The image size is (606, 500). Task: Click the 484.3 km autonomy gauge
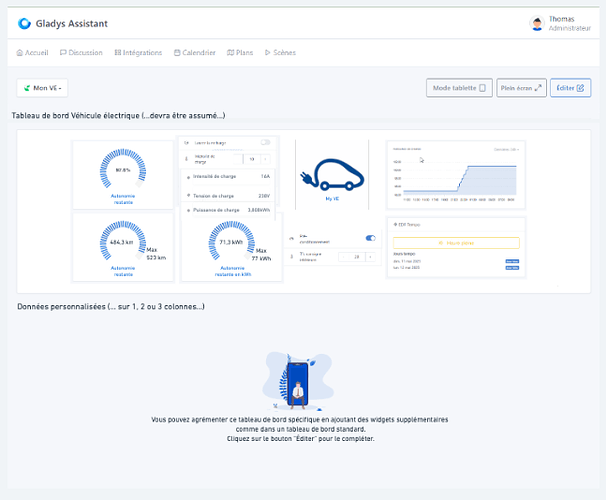[123, 244]
